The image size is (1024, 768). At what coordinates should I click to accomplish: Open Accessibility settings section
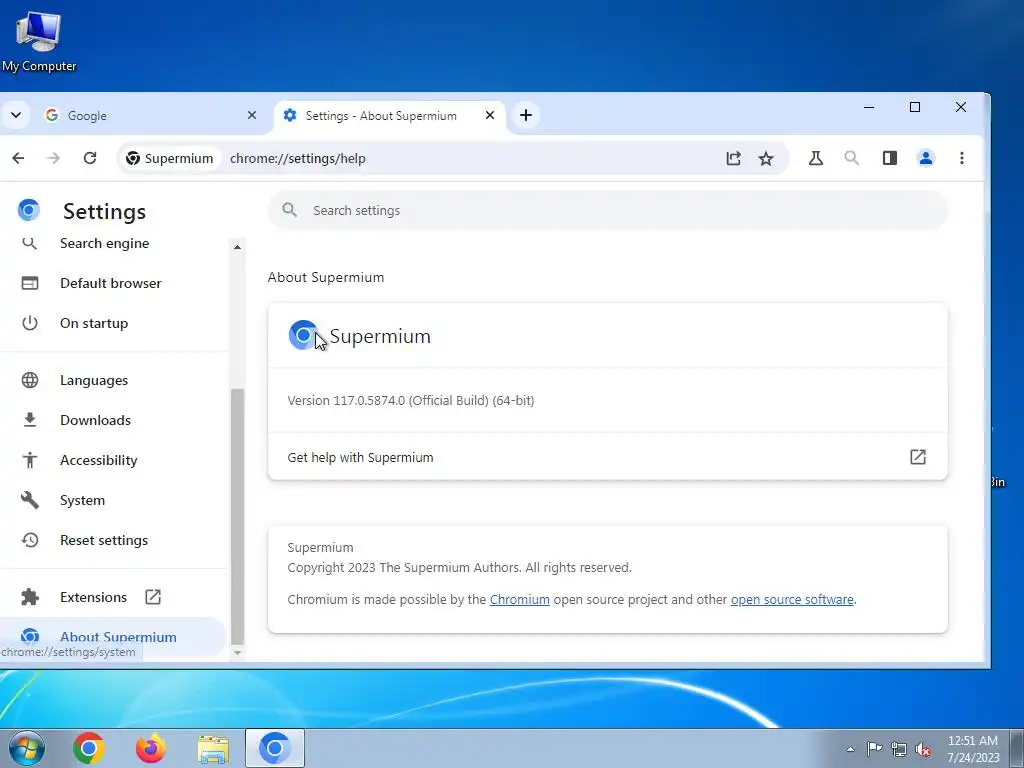(x=99, y=460)
